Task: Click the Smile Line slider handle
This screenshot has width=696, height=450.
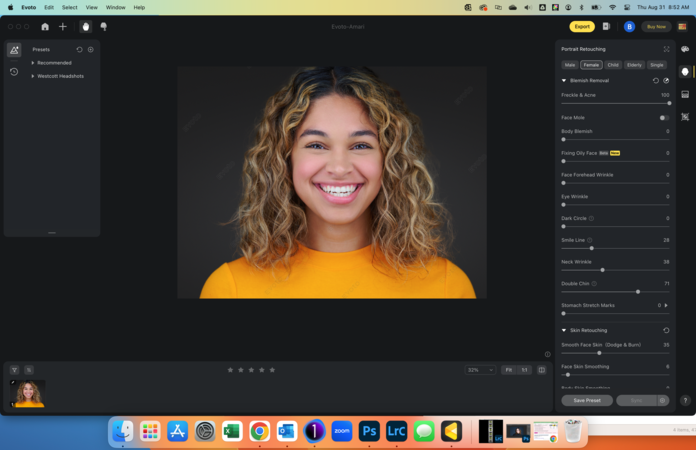Action: (591, 248)
